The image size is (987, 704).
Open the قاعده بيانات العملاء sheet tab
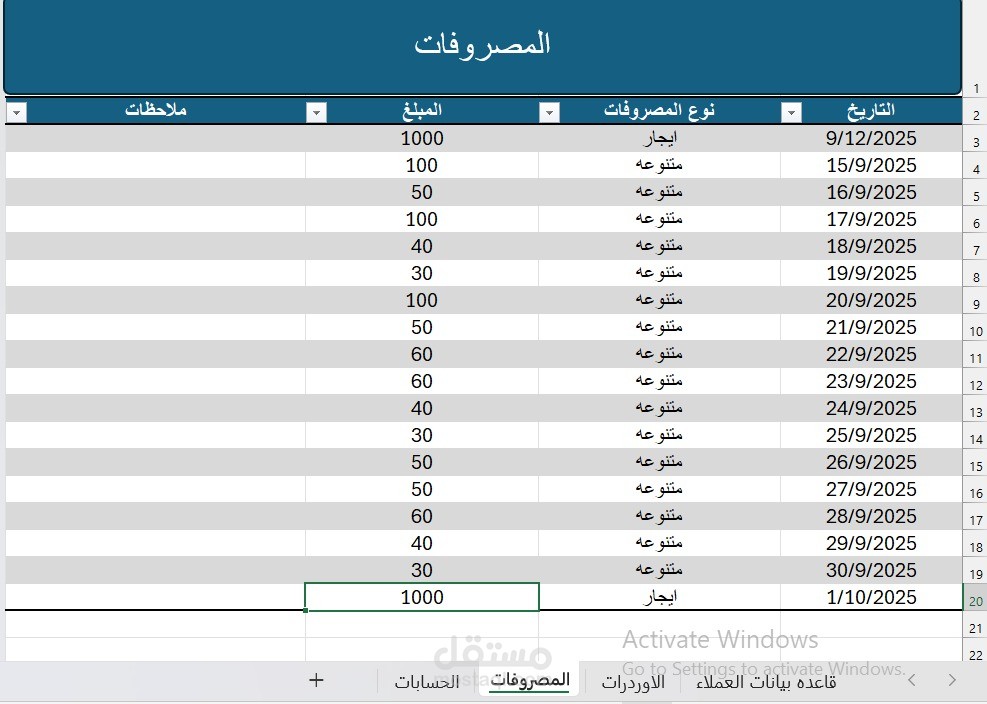[x=766, y=681]
